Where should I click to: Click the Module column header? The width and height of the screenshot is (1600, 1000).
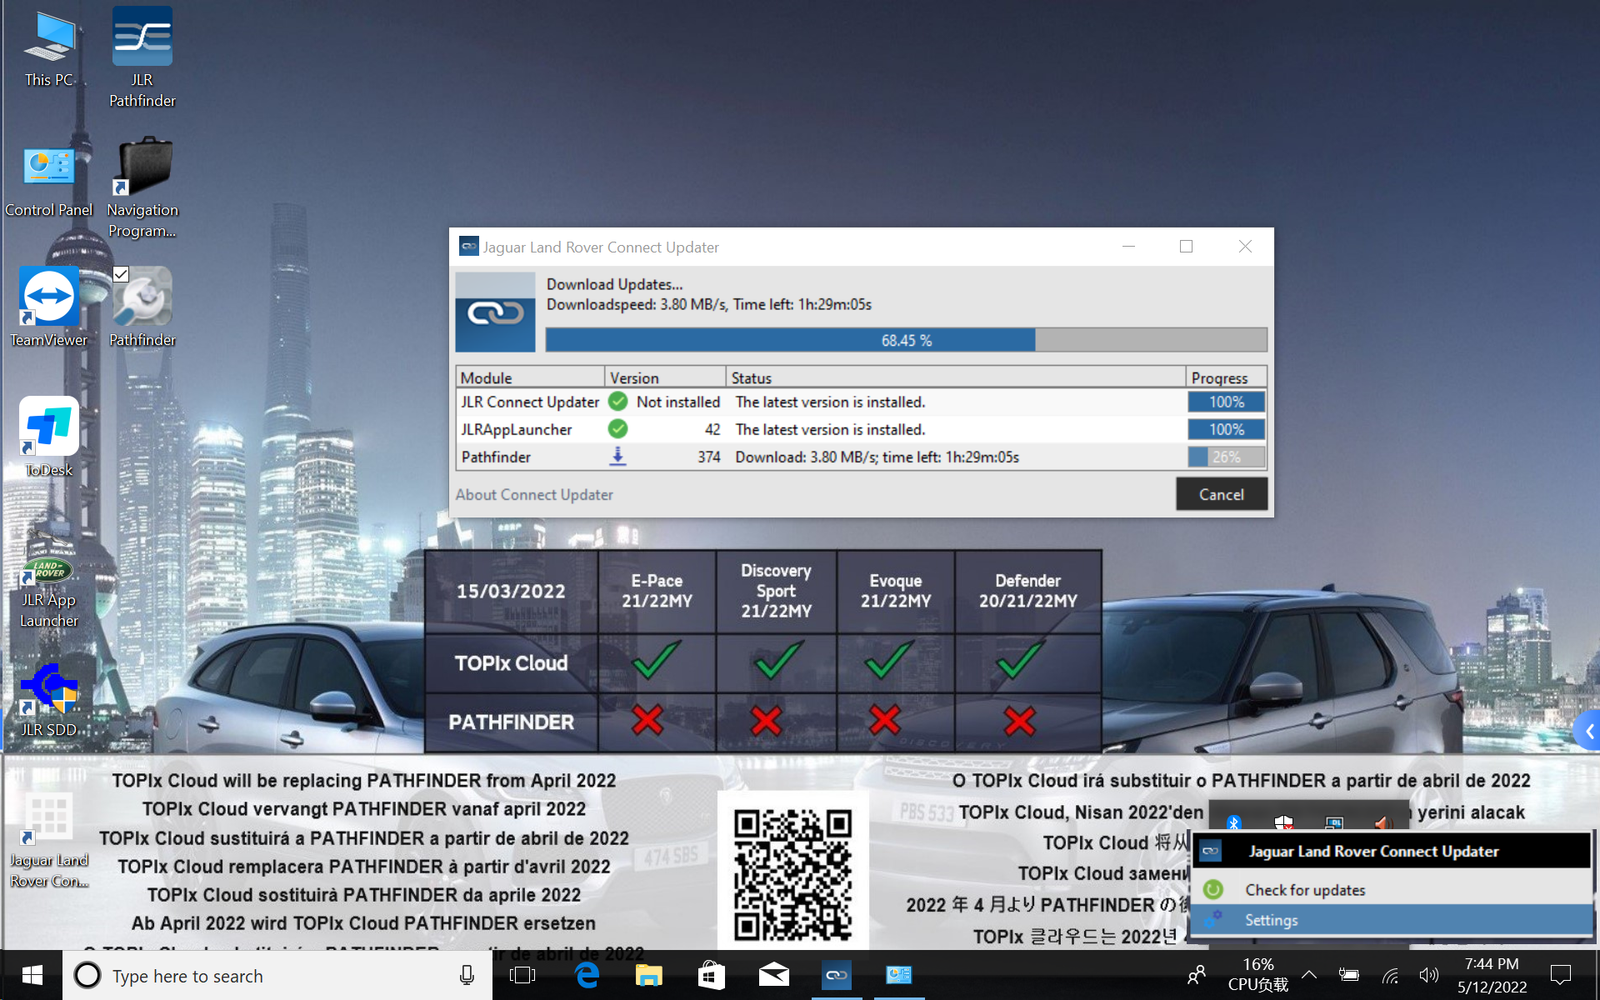click(530, 377)
